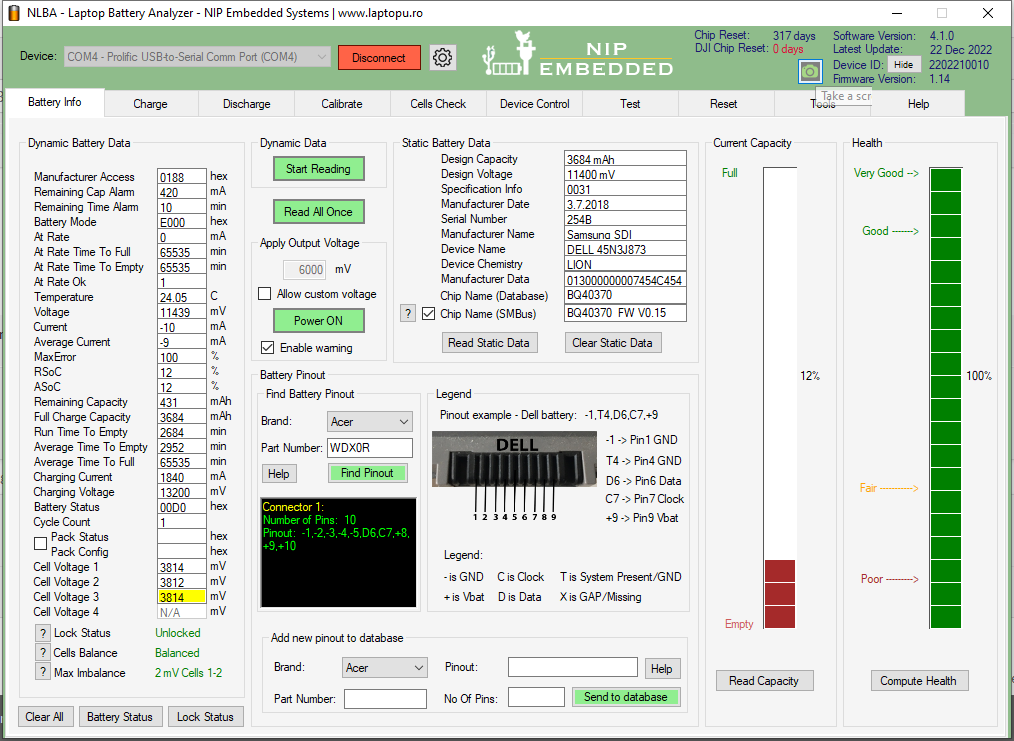Viewport: 1014px width, 741px height.
Task: Toggle the Allow custom voltage checkbox
Action: [x=264, y=294]
